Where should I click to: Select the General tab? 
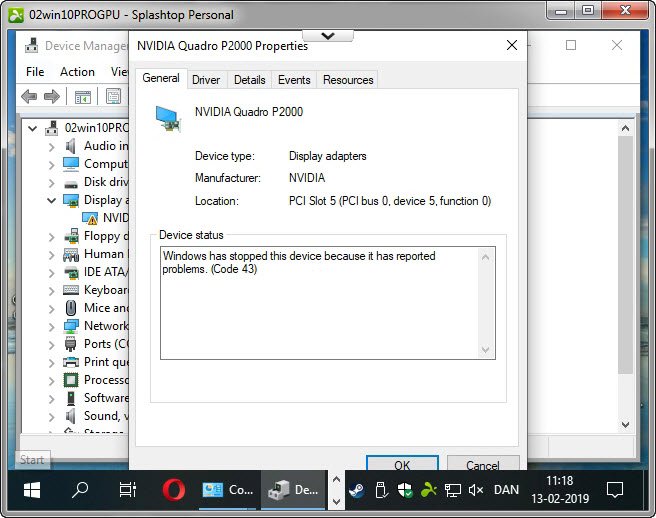click(161, 78)
